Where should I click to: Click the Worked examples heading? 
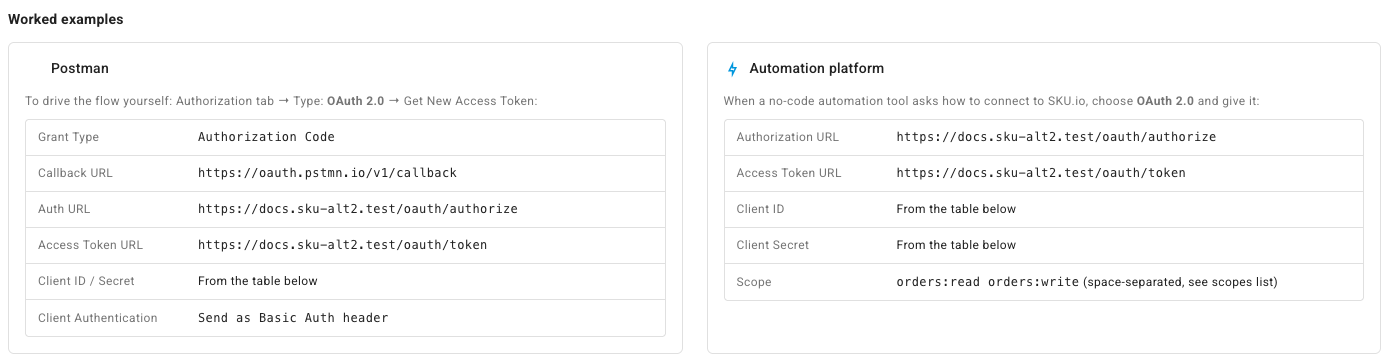pyautogui.click(x=66, y=19)
